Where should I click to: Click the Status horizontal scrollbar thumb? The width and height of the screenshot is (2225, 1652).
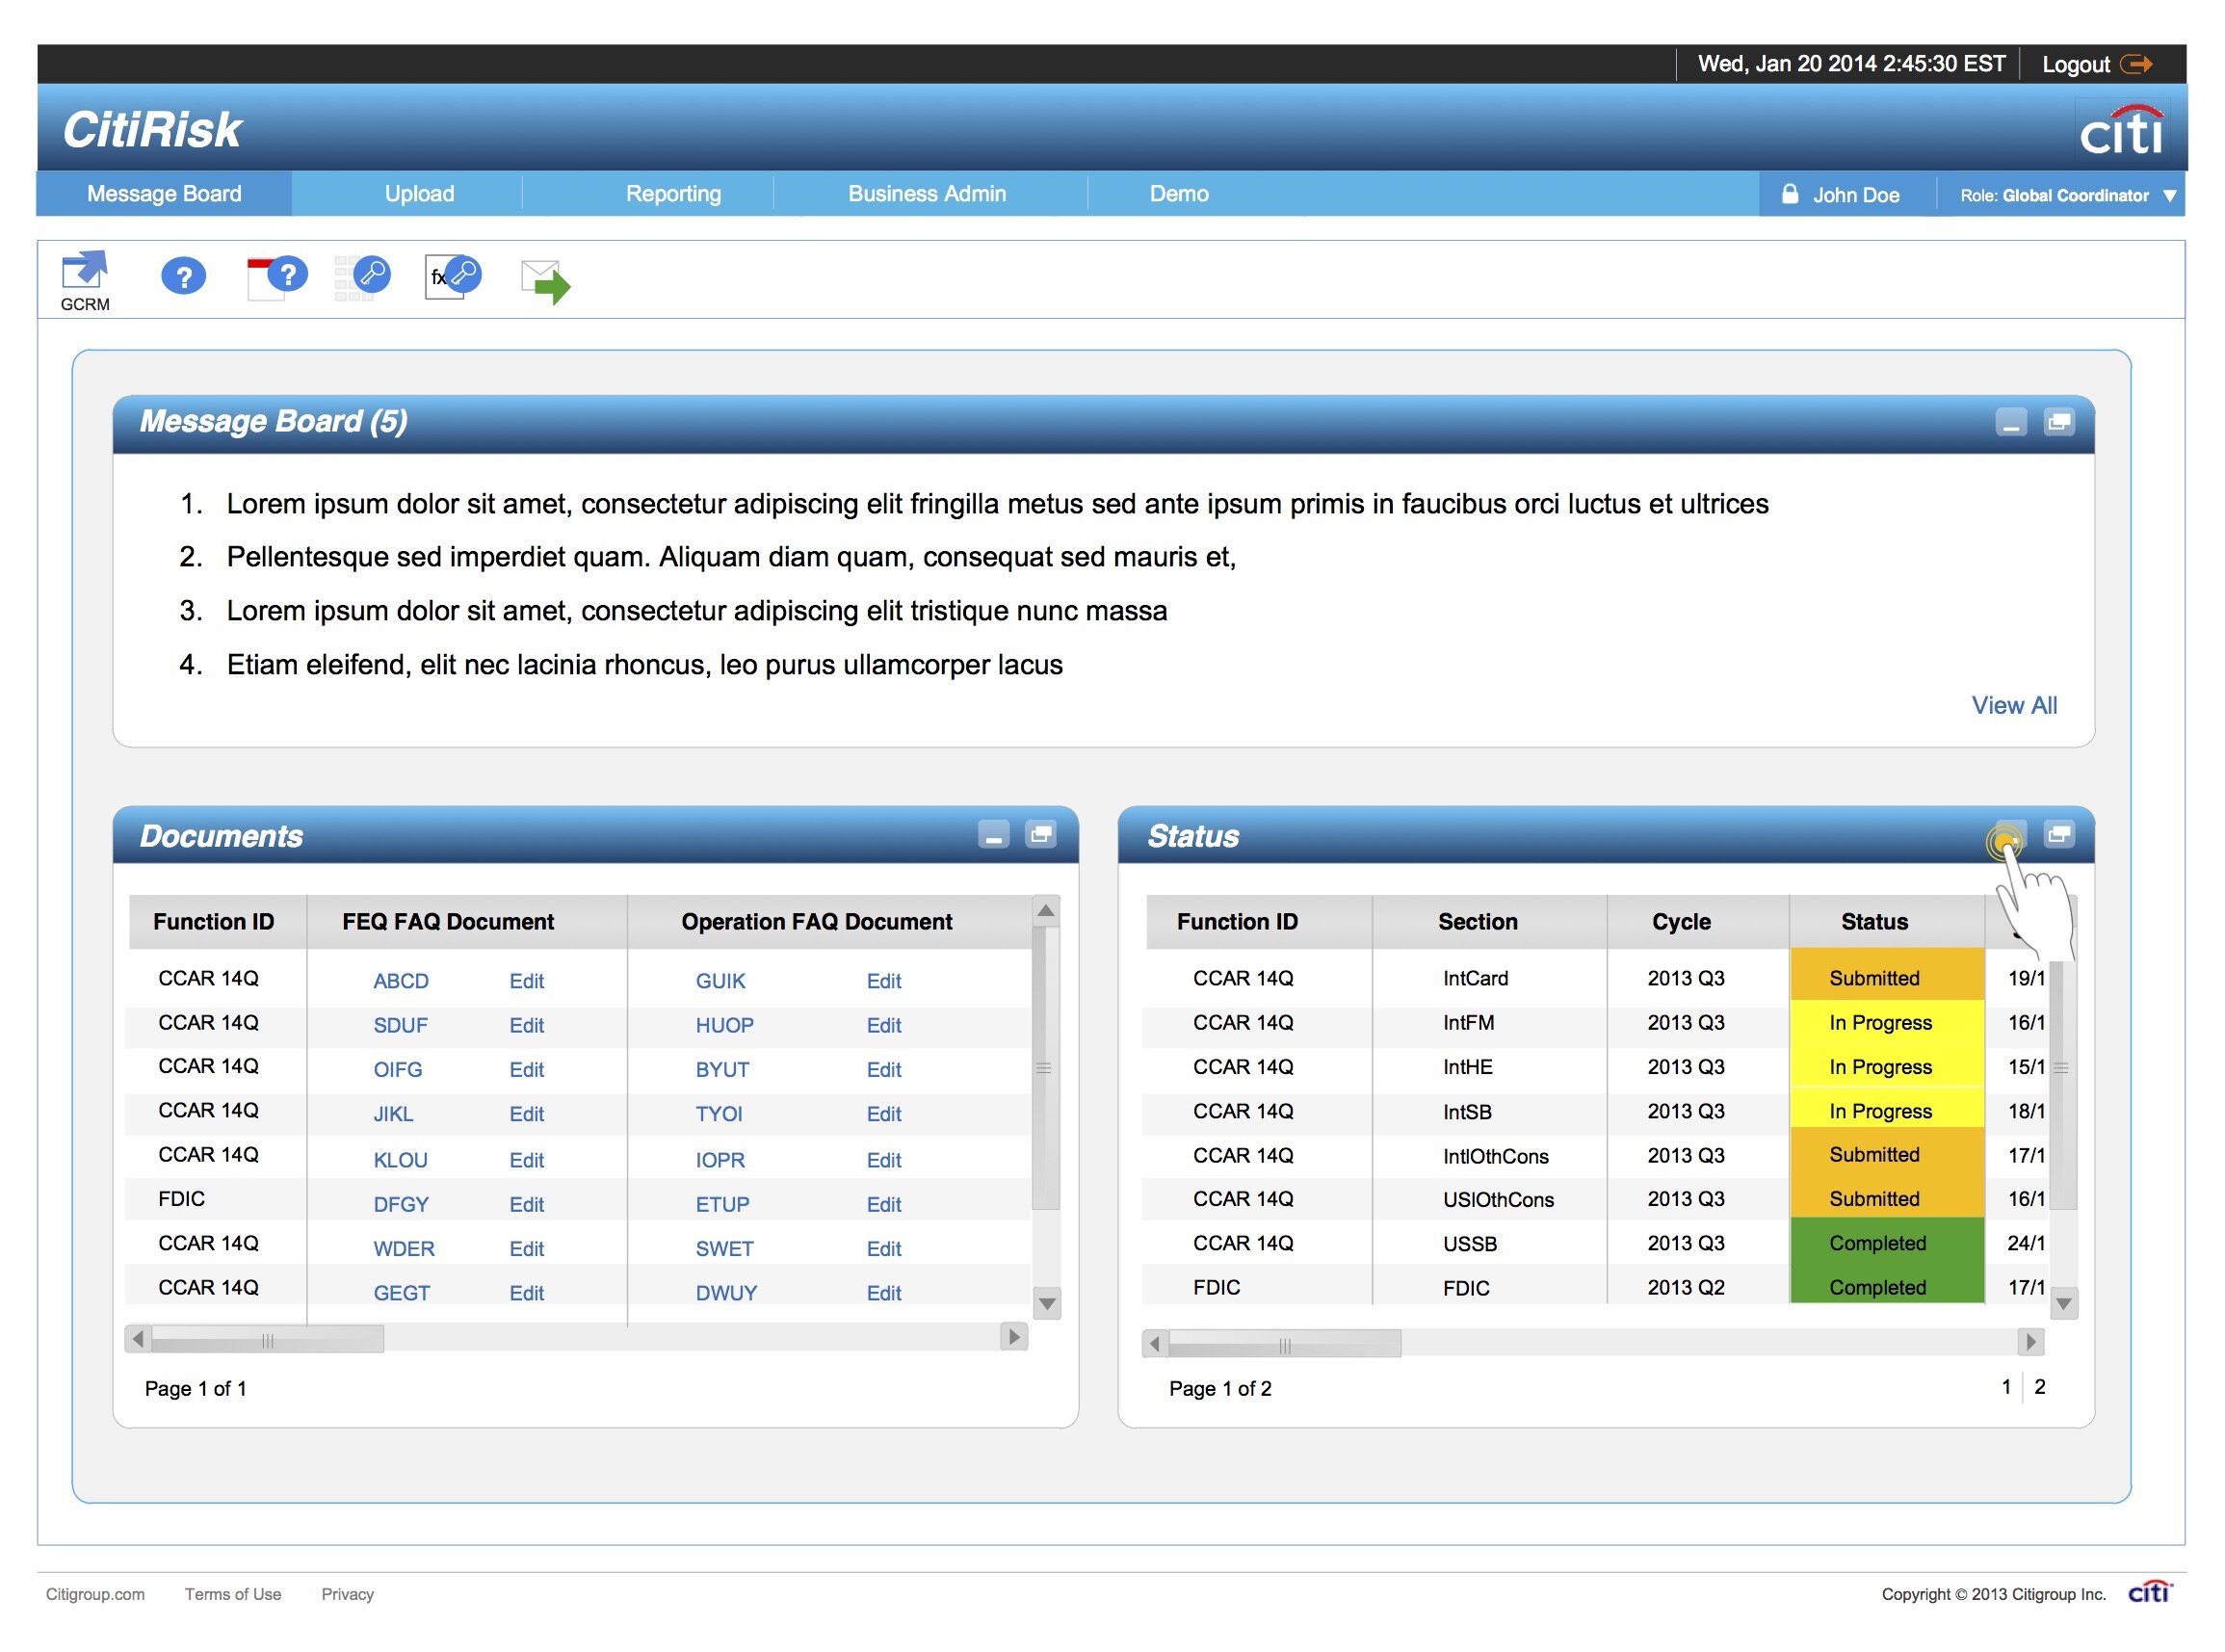[x=1285, y=1344]
